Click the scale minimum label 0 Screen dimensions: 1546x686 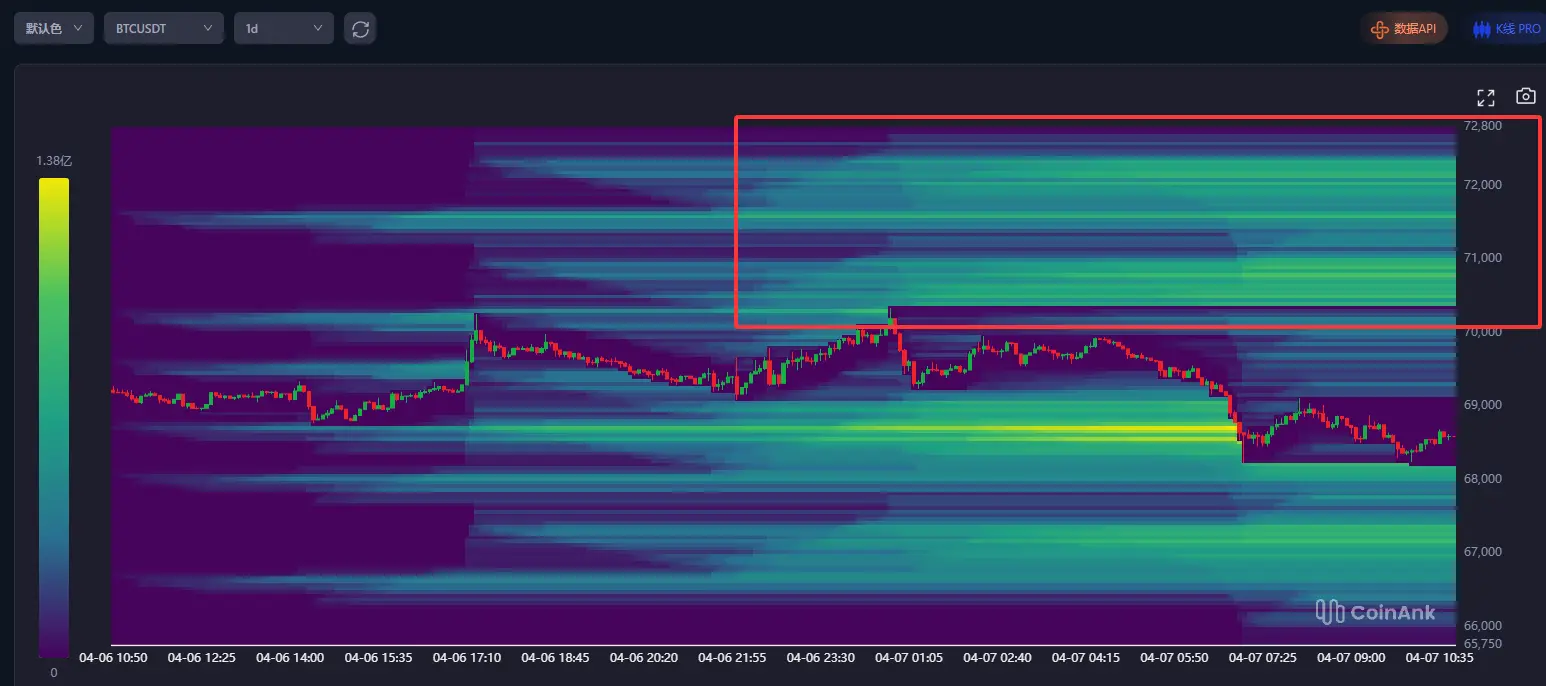(54, 673)
